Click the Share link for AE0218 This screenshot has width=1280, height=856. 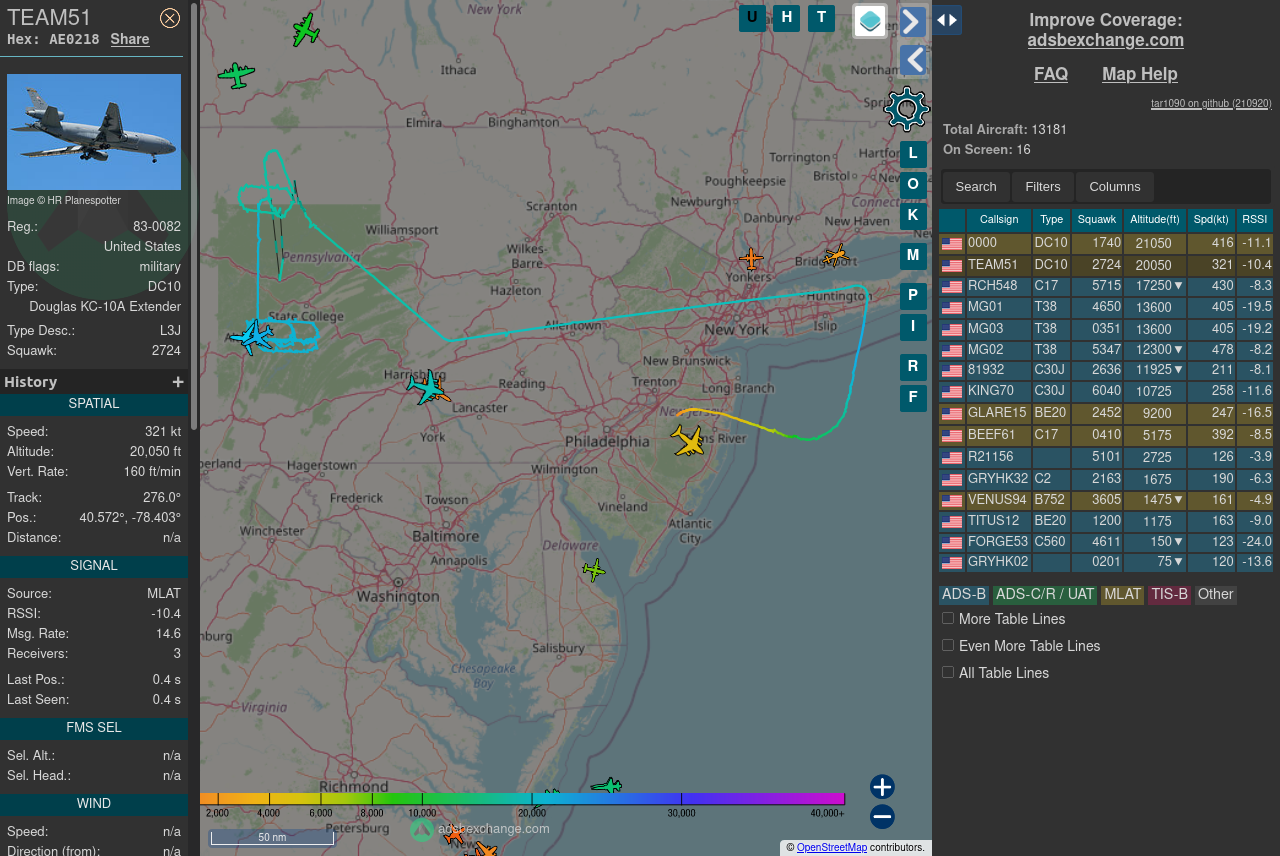[130, 39]
